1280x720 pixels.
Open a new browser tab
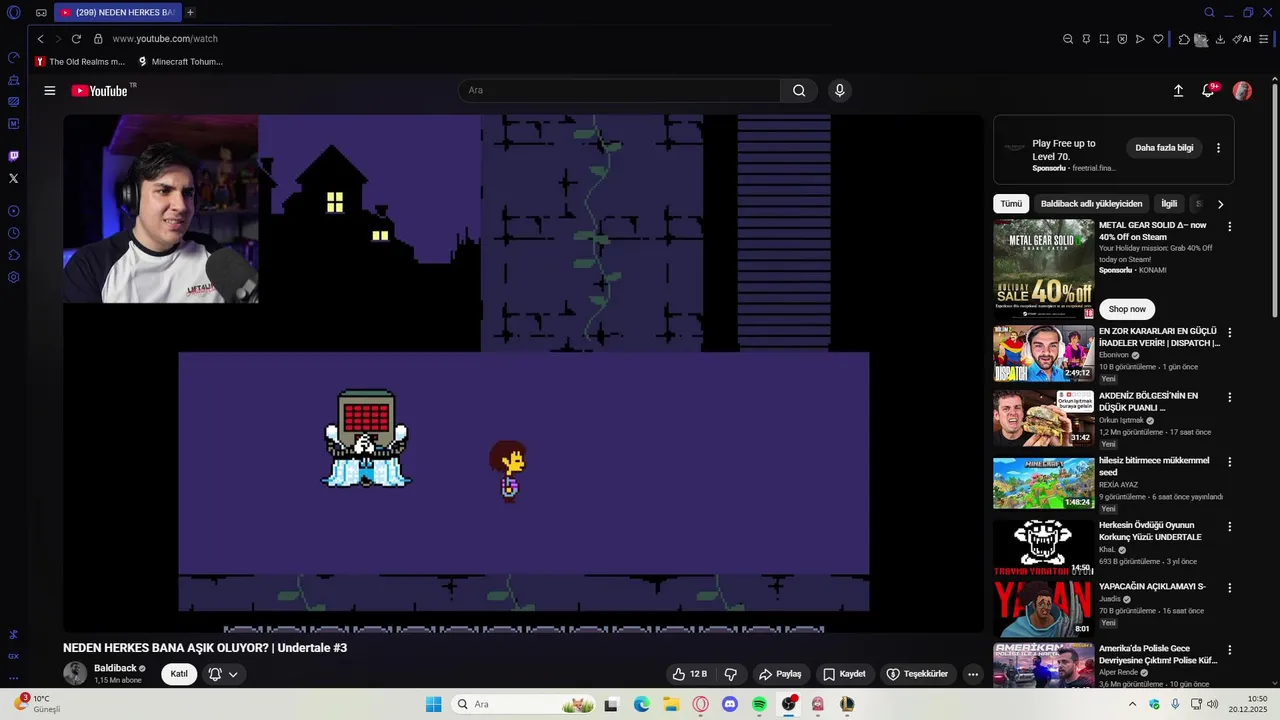click(x=190, y=13)
